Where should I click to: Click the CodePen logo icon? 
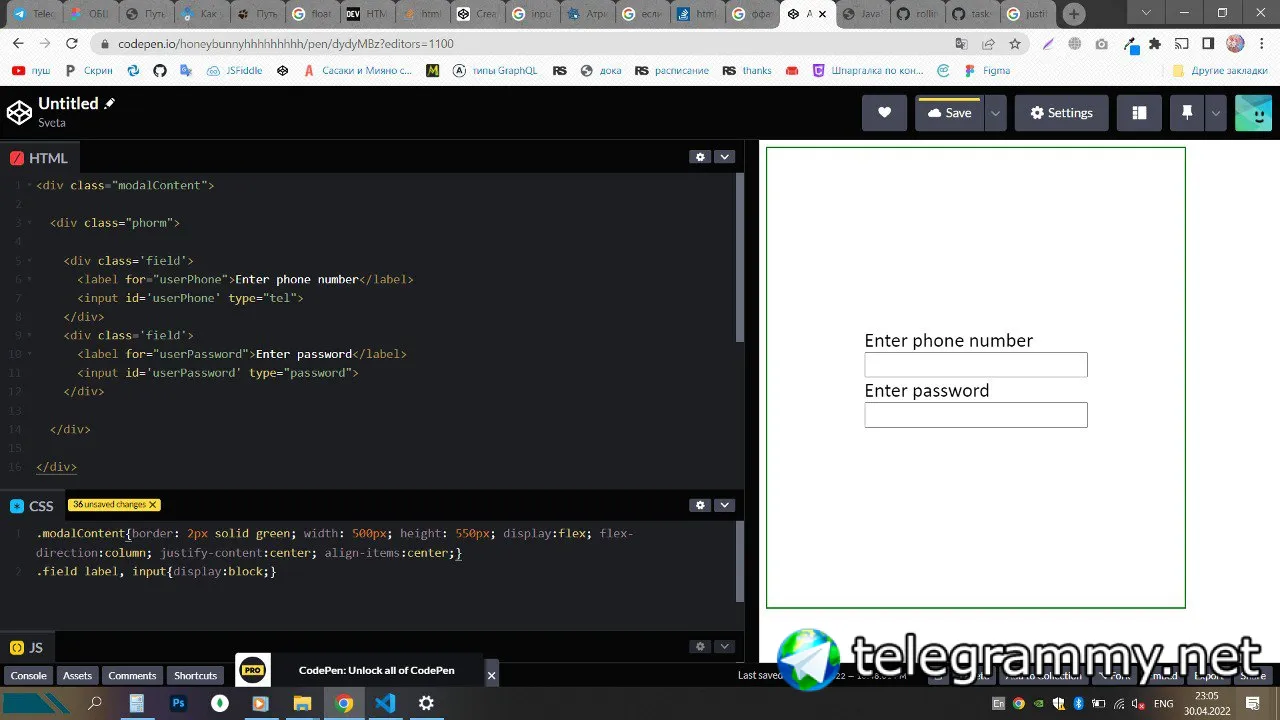click(x=19, y=113)
